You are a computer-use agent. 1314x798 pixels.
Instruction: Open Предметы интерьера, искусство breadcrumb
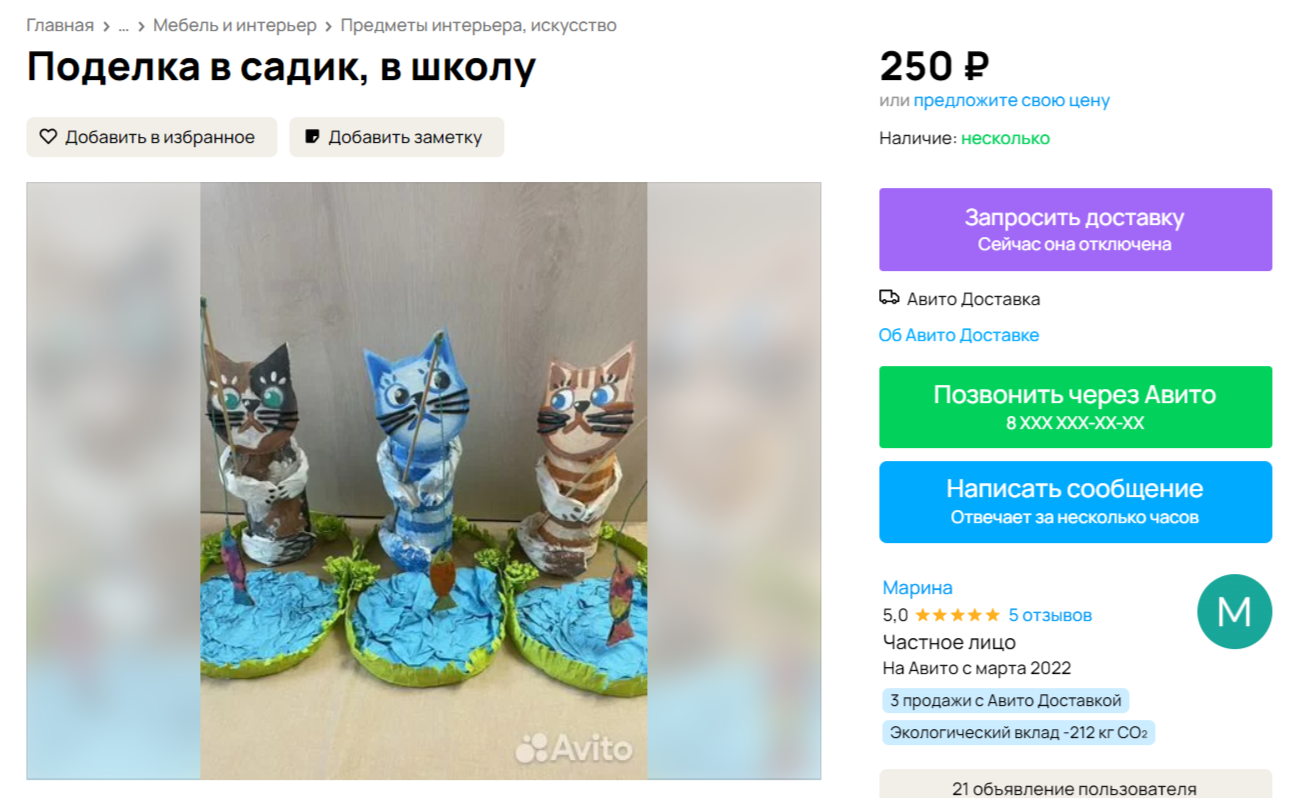479,25
